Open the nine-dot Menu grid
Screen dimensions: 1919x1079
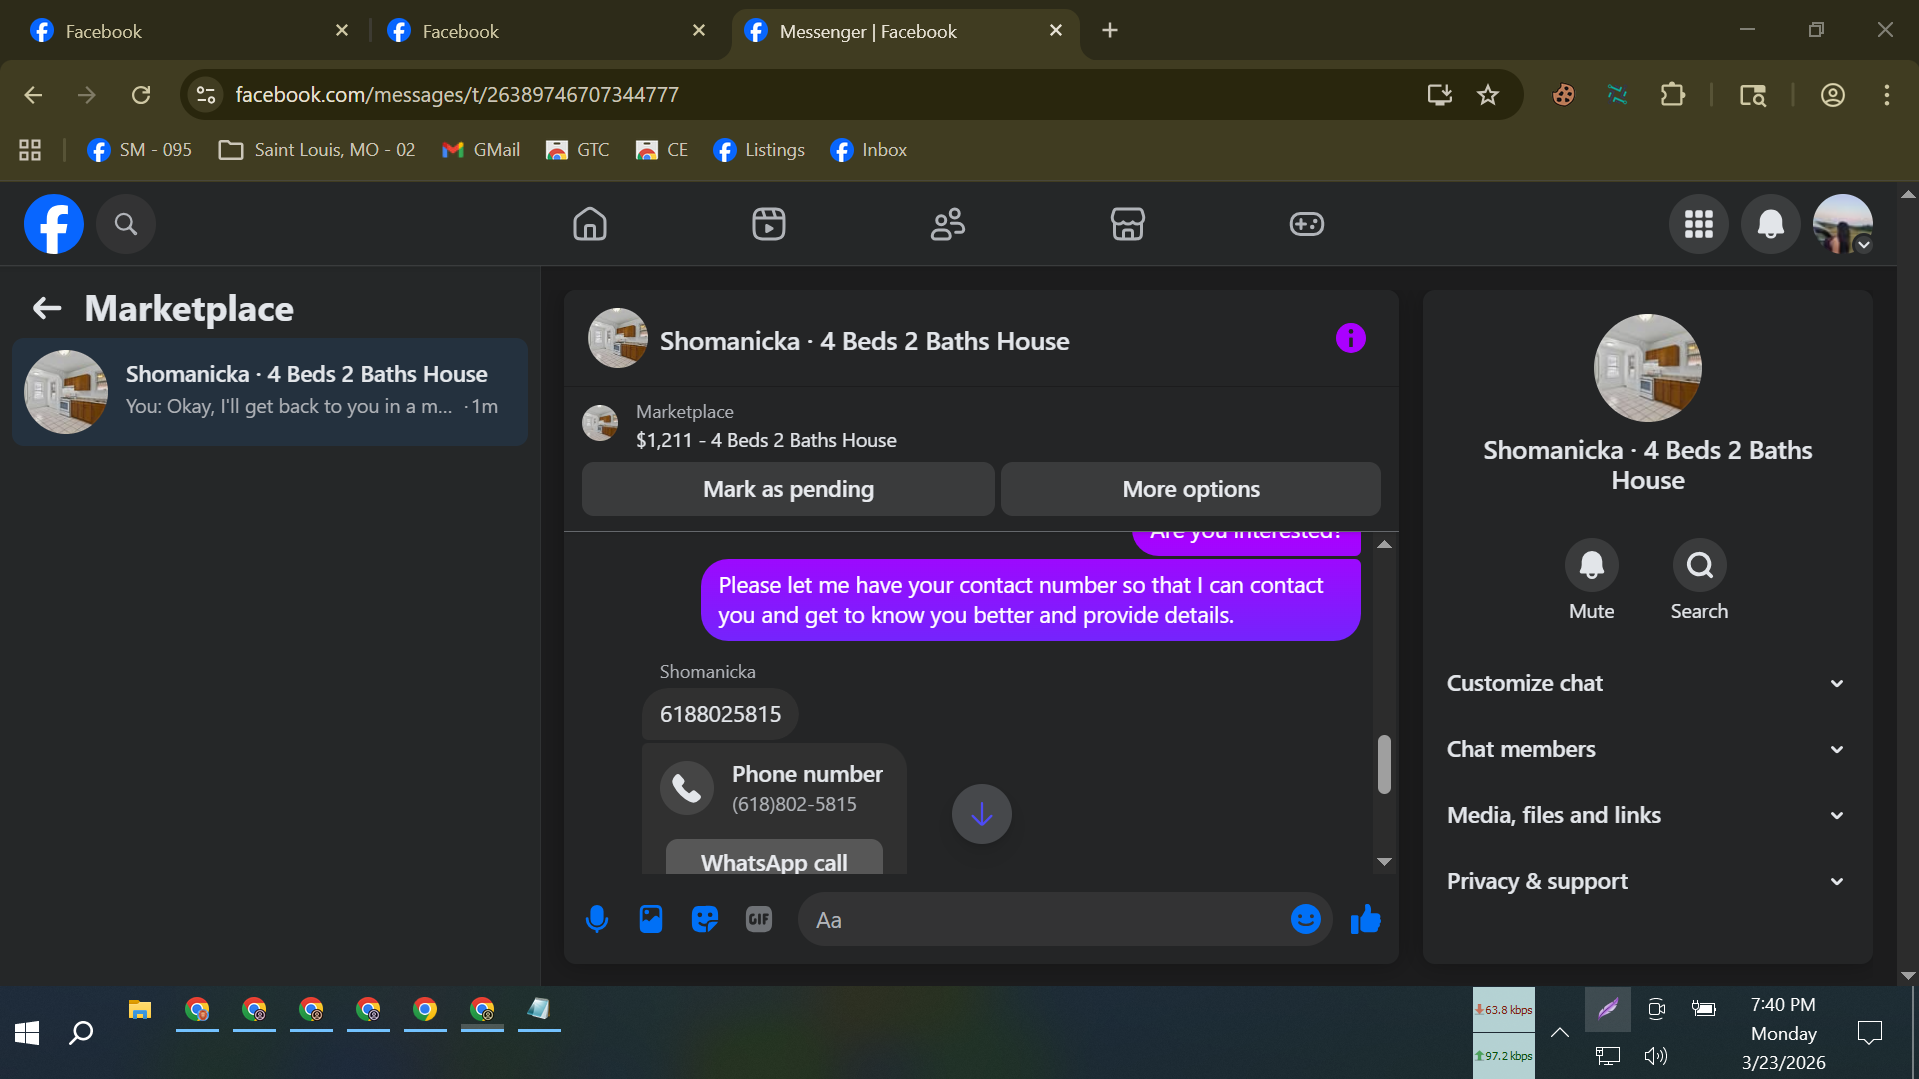pos(1699,224)
